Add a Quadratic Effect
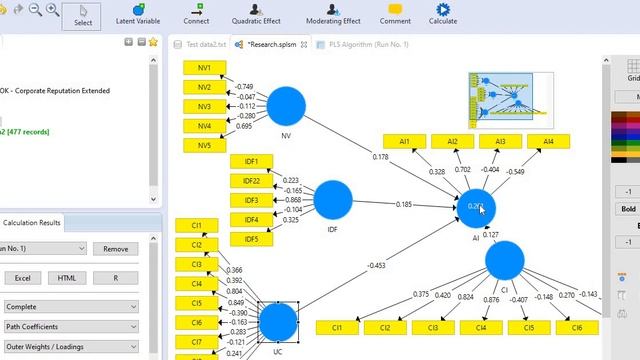The height and width of the screenshot is (360, 640). [x=256, y=15]
